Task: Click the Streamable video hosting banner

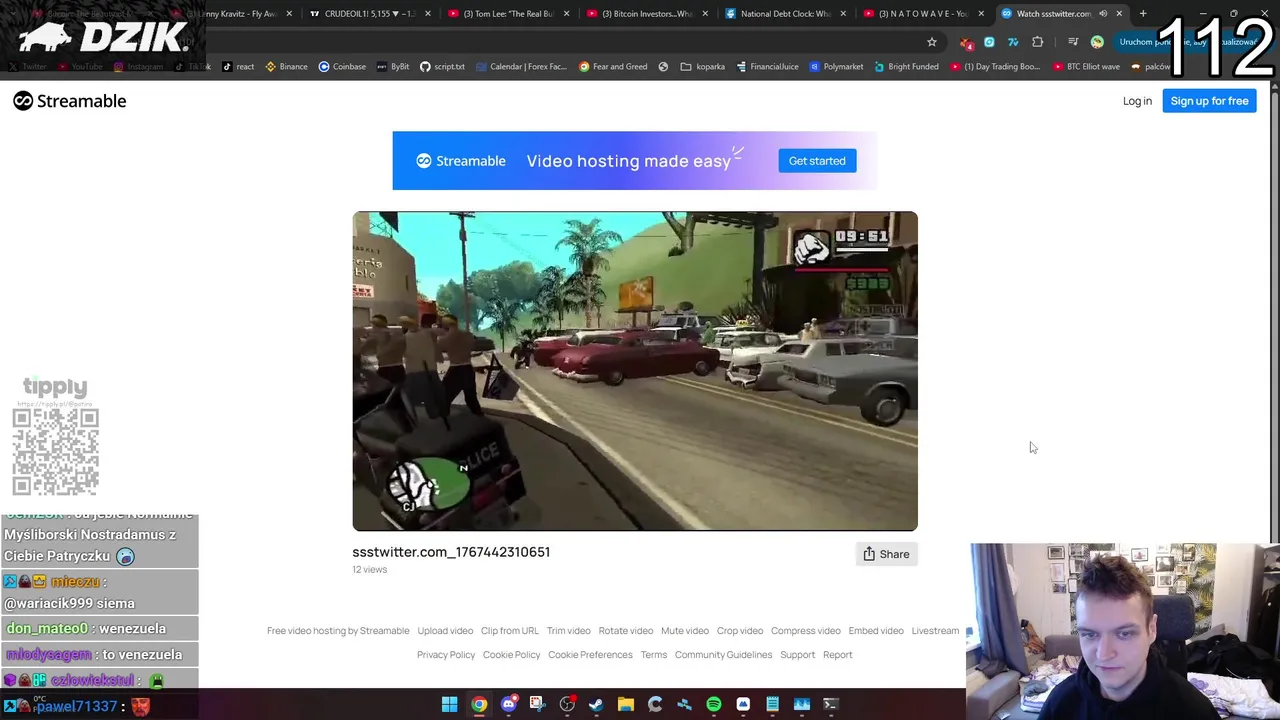Action: (x=635, y=161)
